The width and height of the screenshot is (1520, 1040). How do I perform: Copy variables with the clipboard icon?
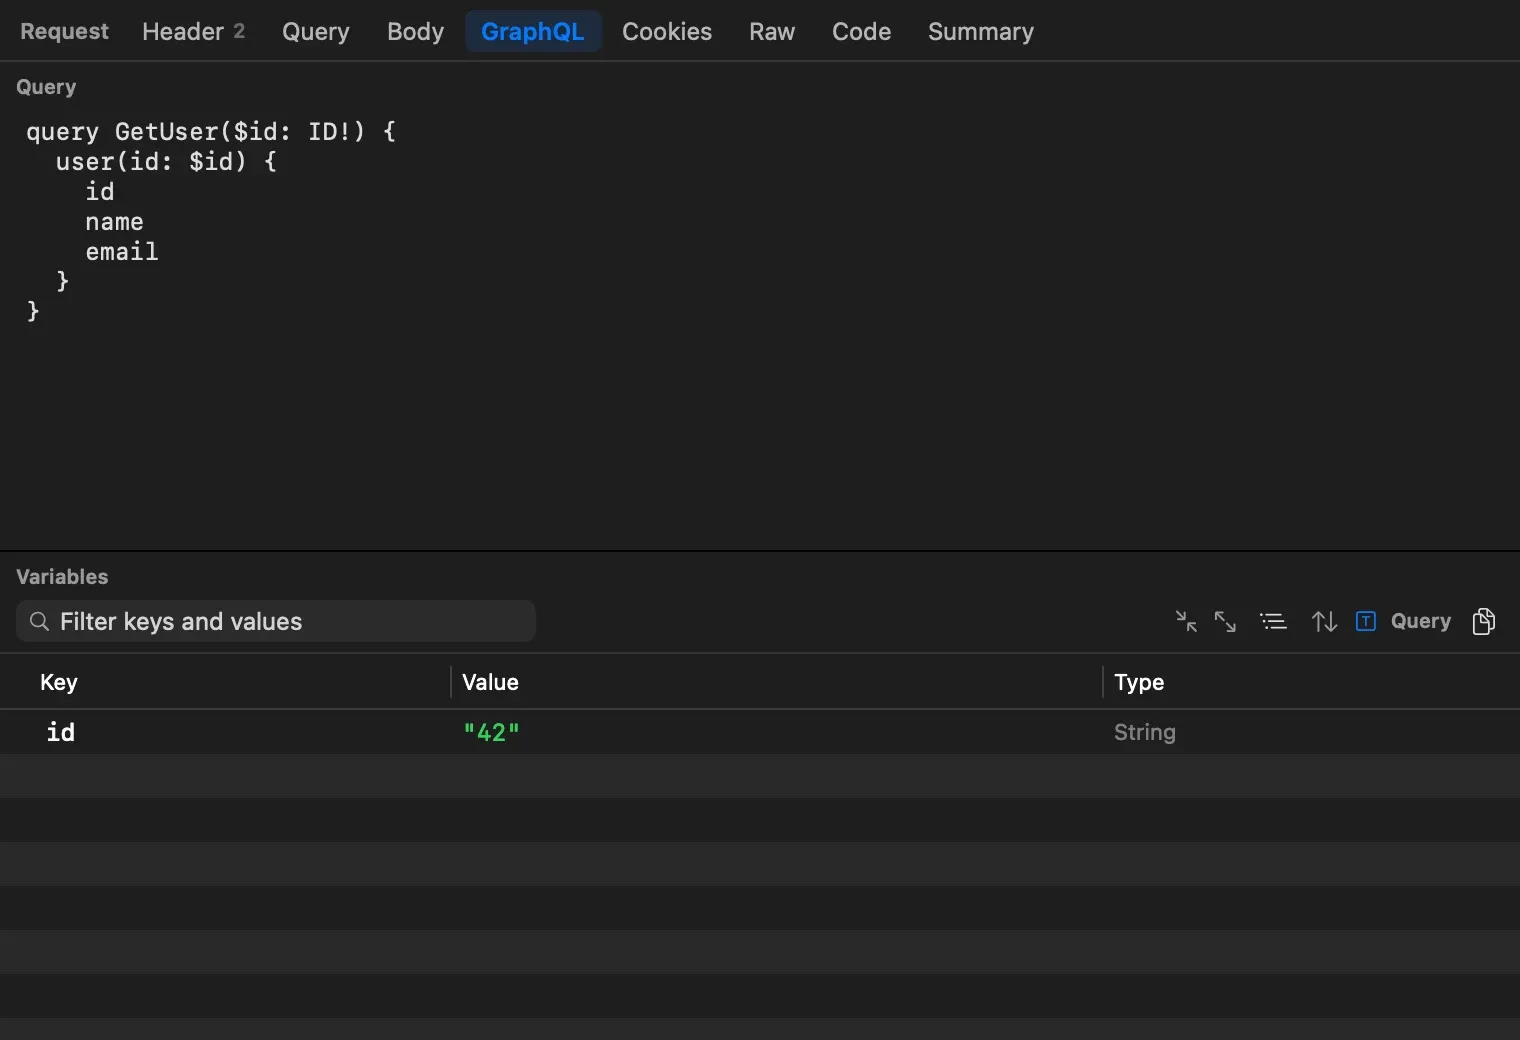pos(1484,621)
